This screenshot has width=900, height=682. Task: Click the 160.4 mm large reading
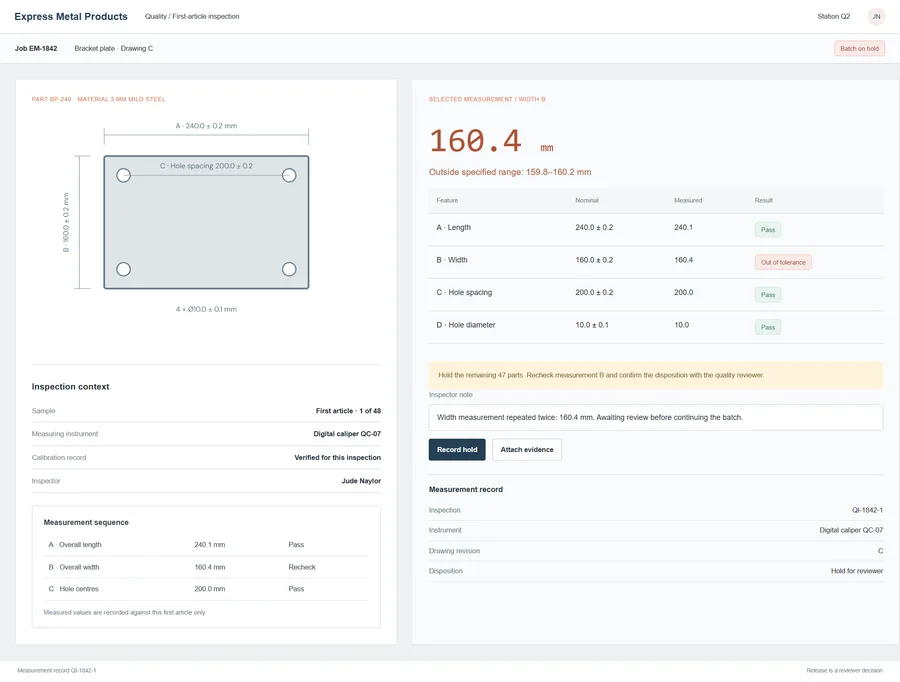[491, 141]
